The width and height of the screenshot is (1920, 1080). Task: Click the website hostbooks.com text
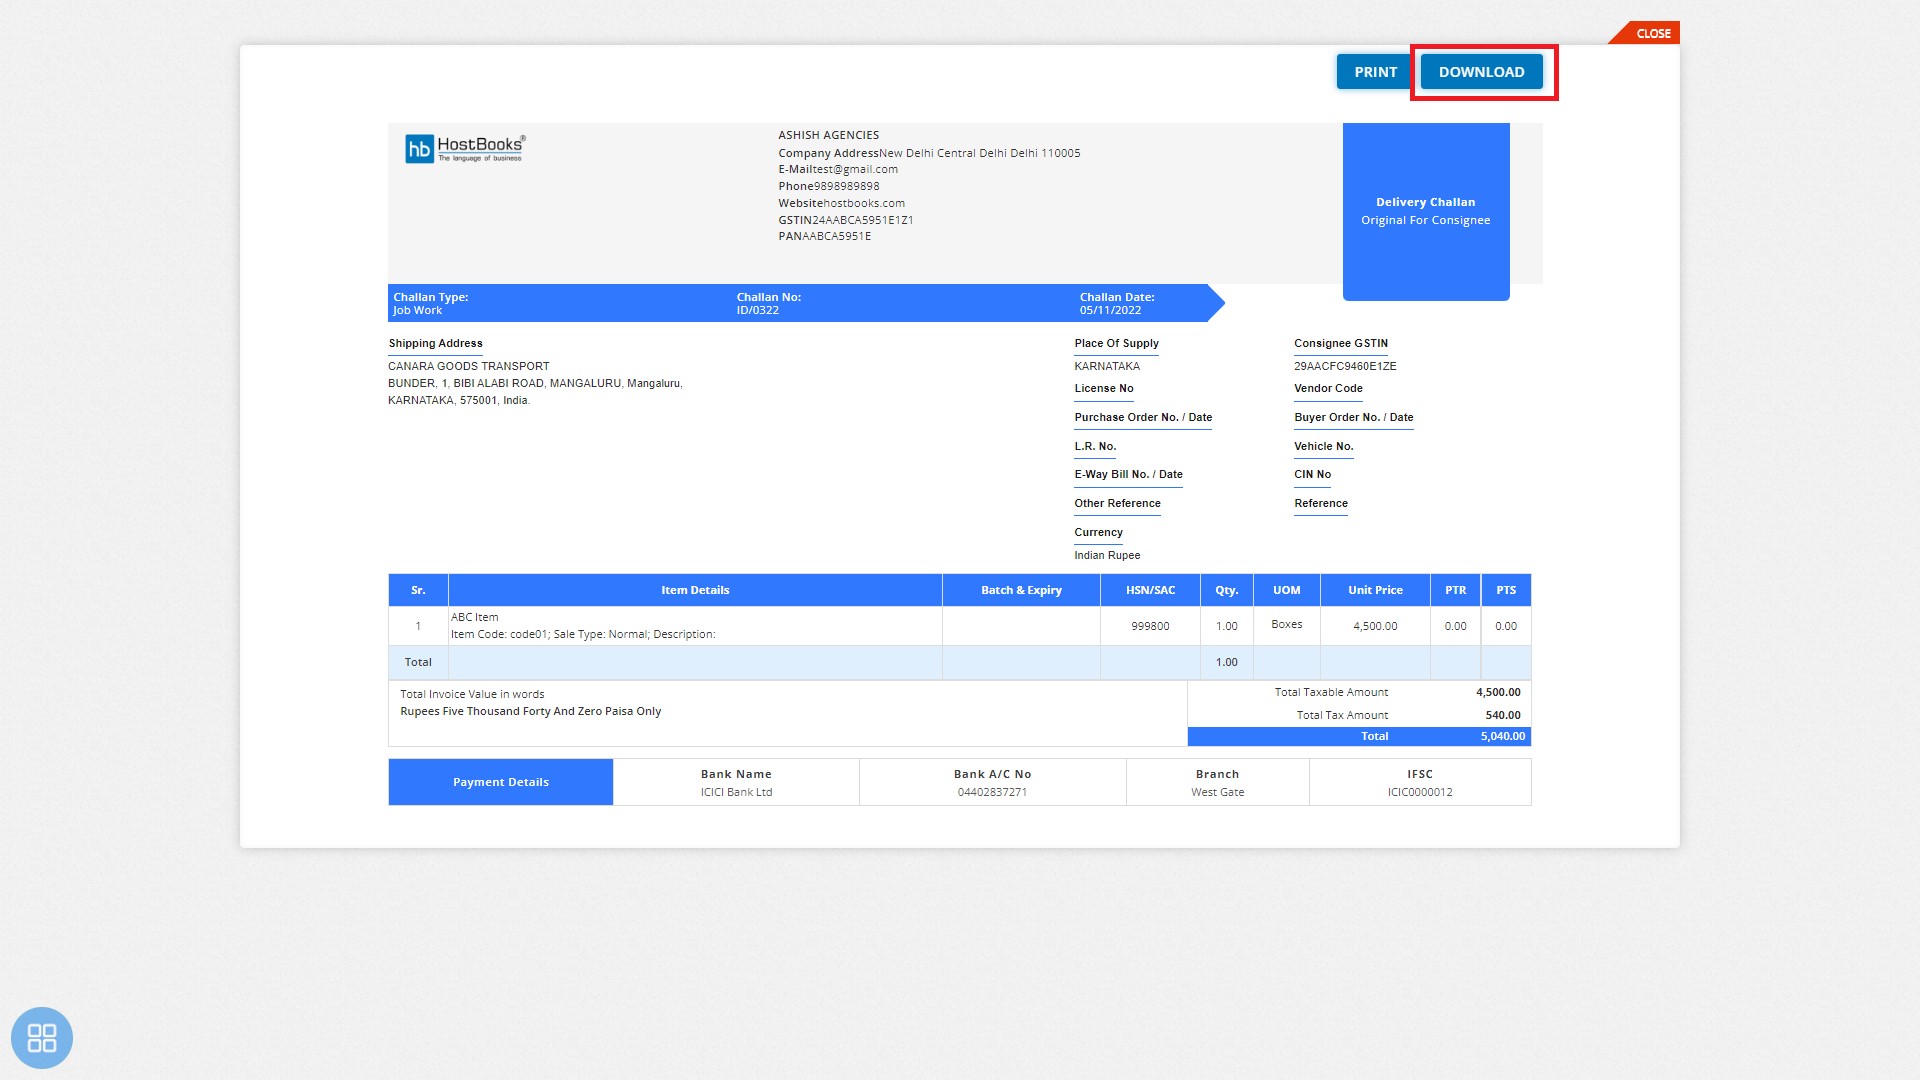pos(864,203)
